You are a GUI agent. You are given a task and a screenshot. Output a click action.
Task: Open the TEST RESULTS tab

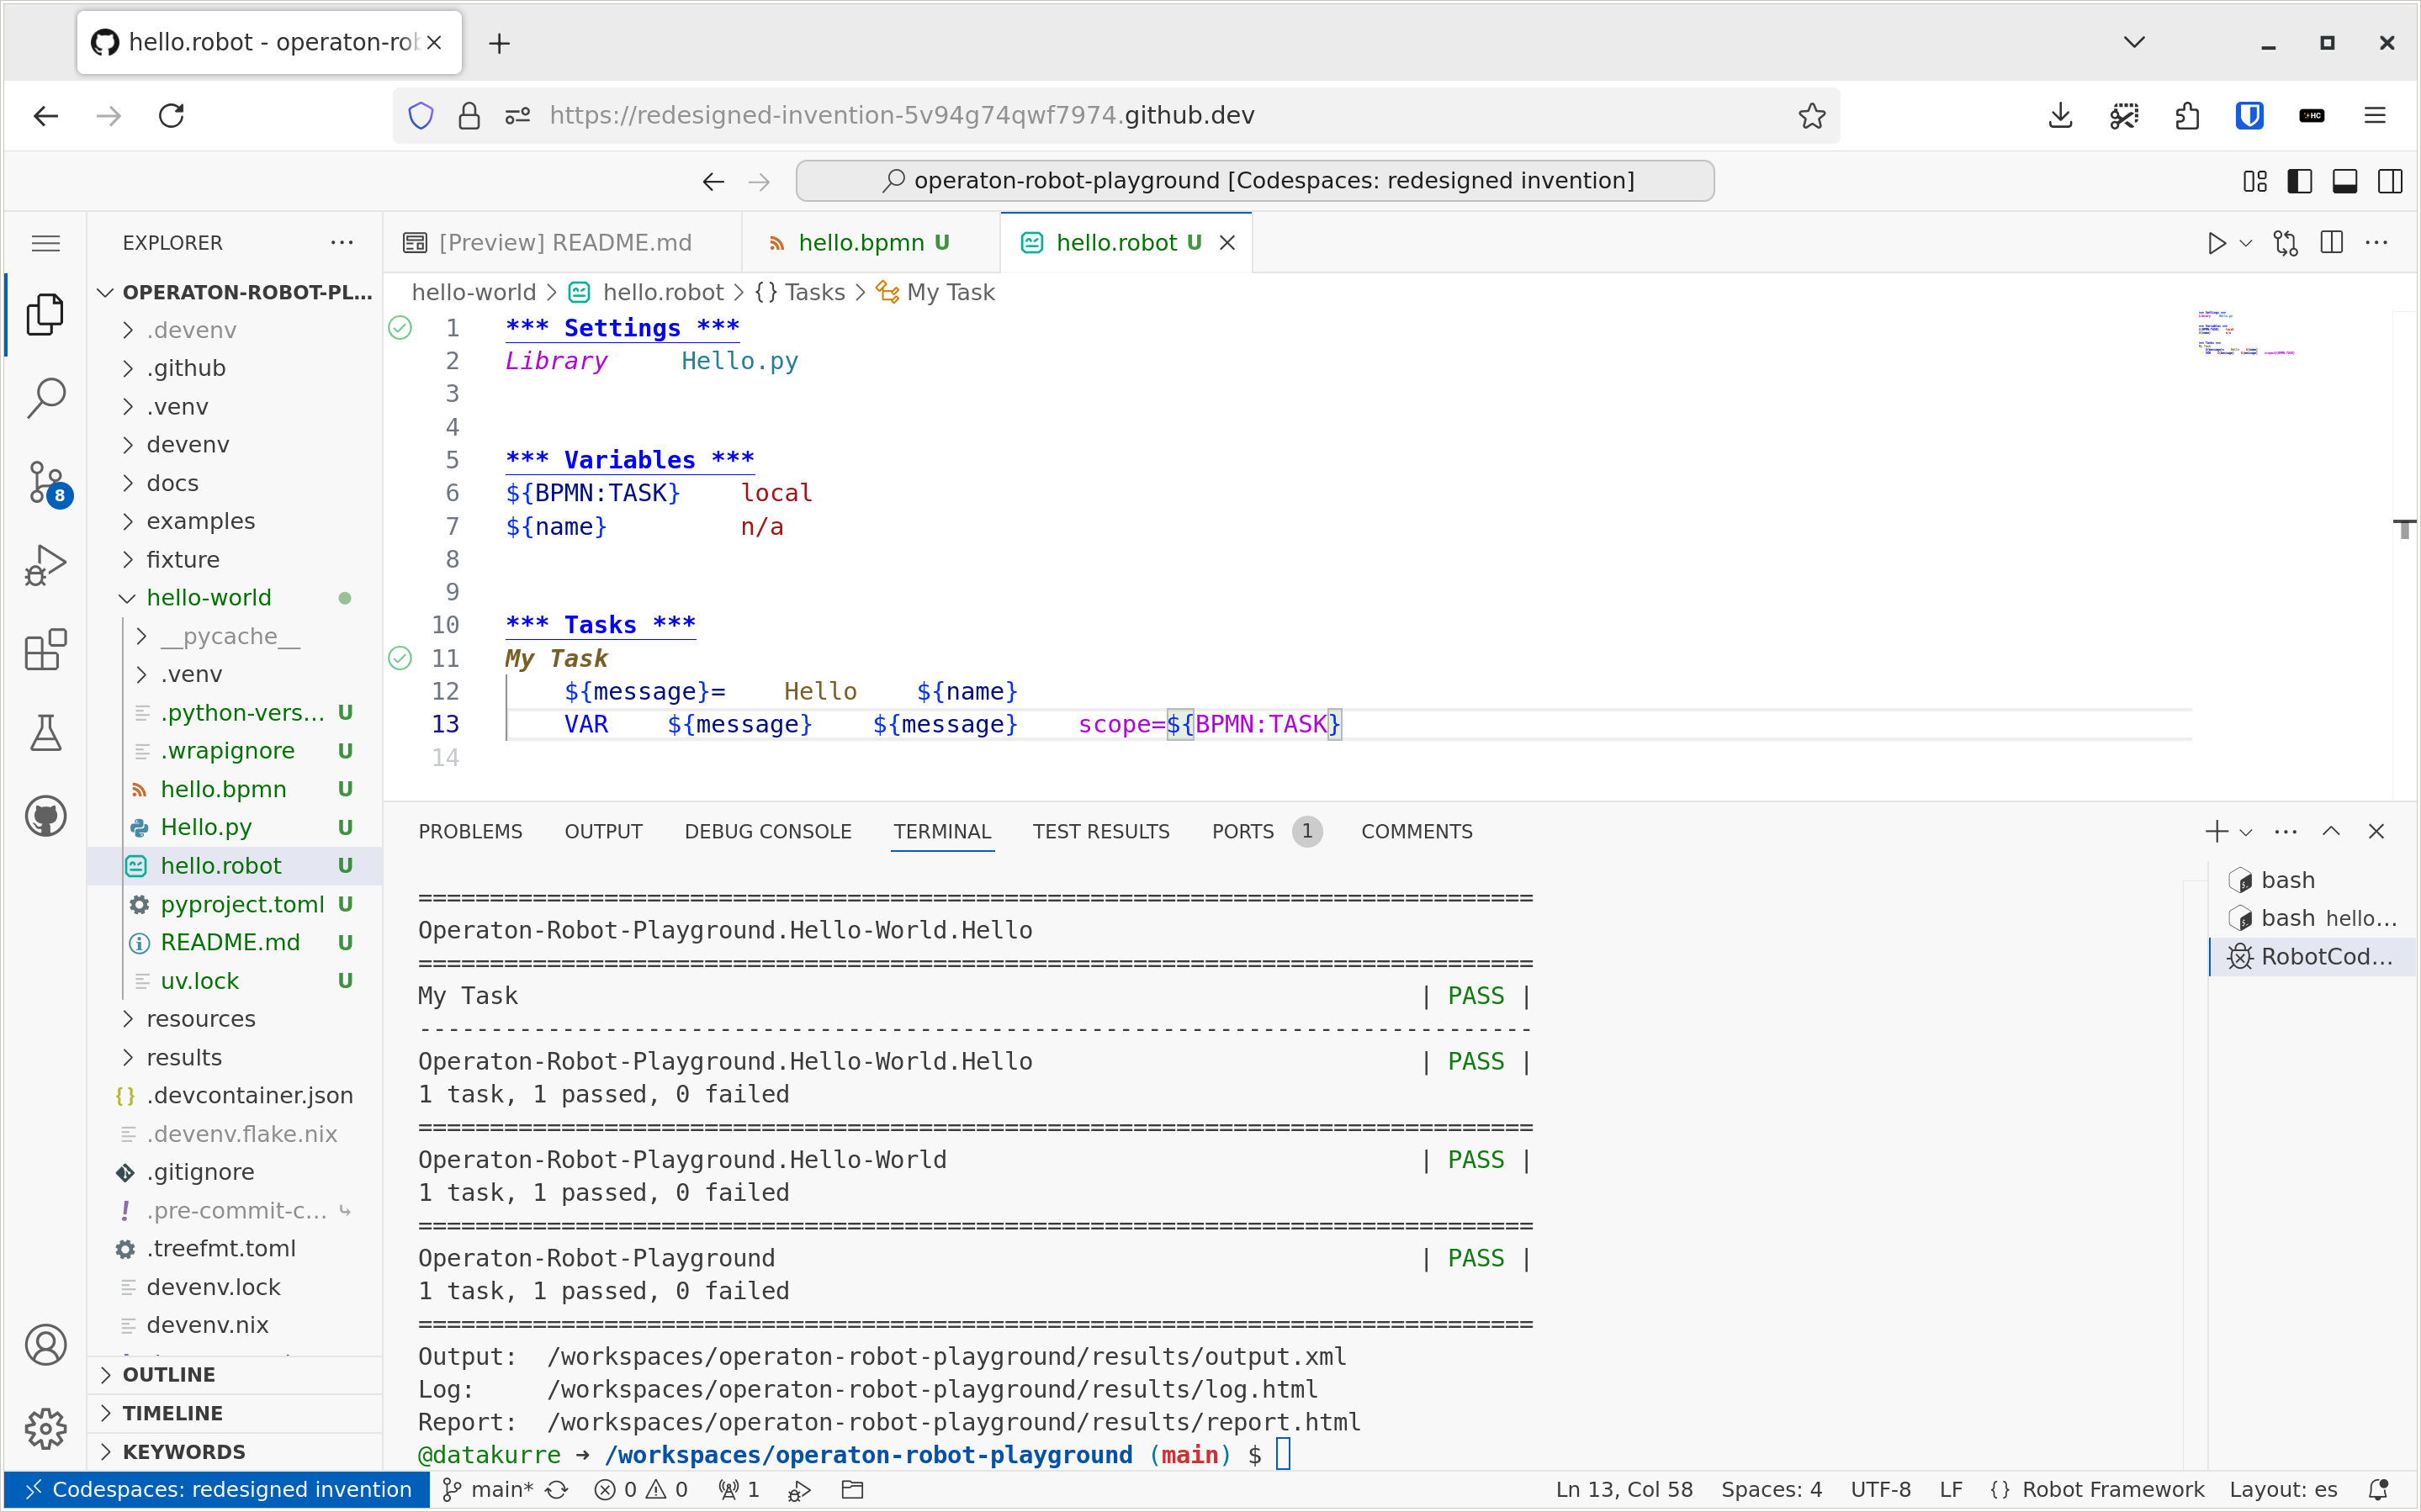pos(1101,831)
